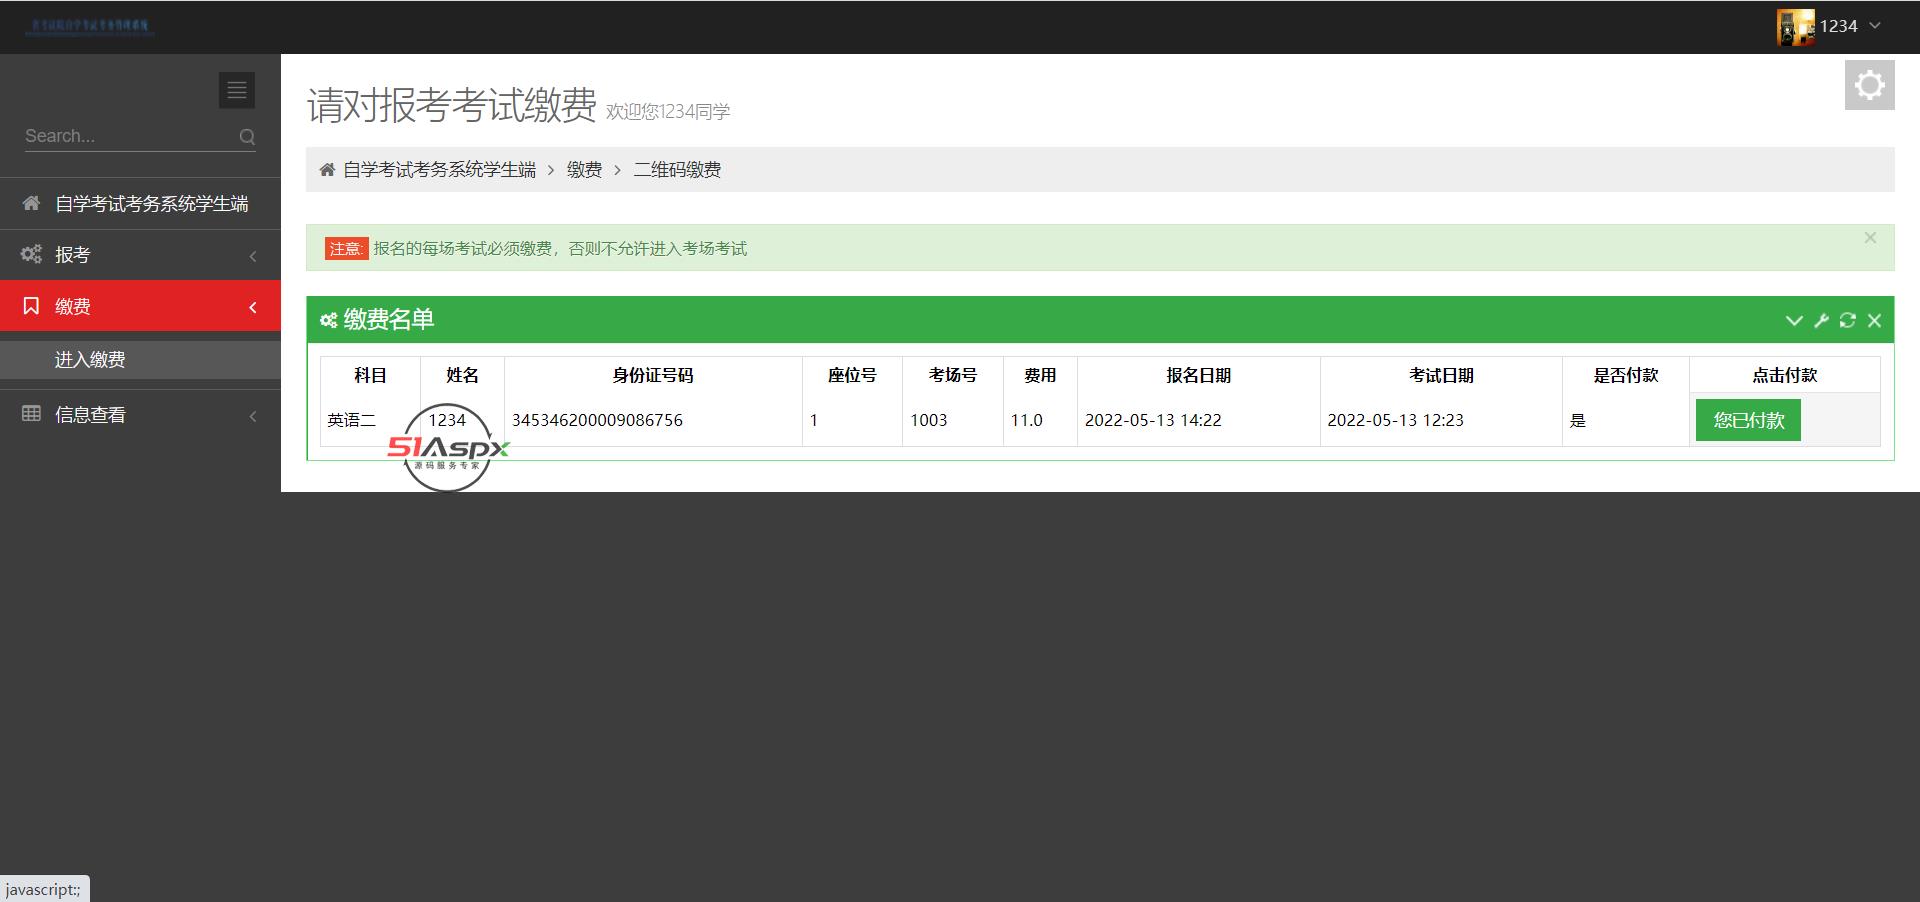Image resolution: width=1920 pixels, height=902 pixels.
Task: Click the 自学考试考务系统学生端 breadcrumb link
Action: pyautogui.click(x=439, y=170)
